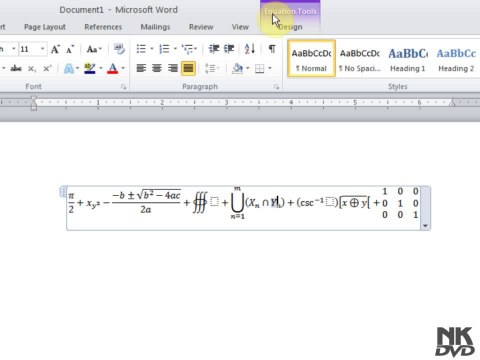
Task: Select the triple integral placeholder box
Action: click(x=215, y=202)
